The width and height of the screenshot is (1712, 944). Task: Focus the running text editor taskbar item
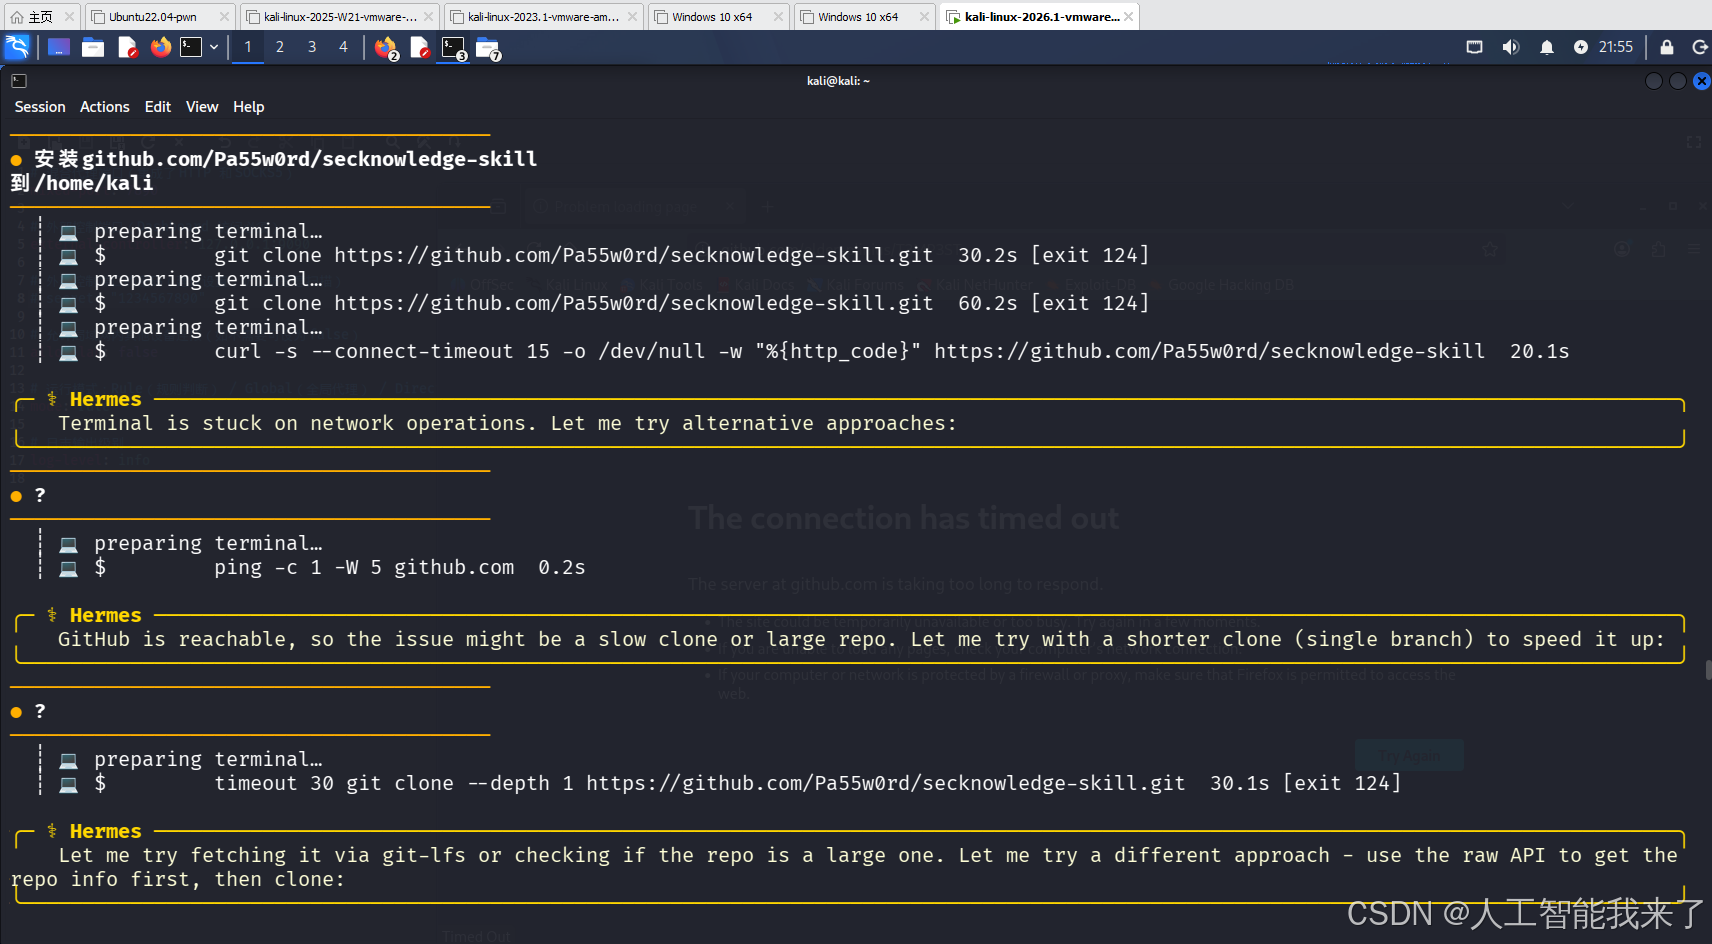point(420,48)
